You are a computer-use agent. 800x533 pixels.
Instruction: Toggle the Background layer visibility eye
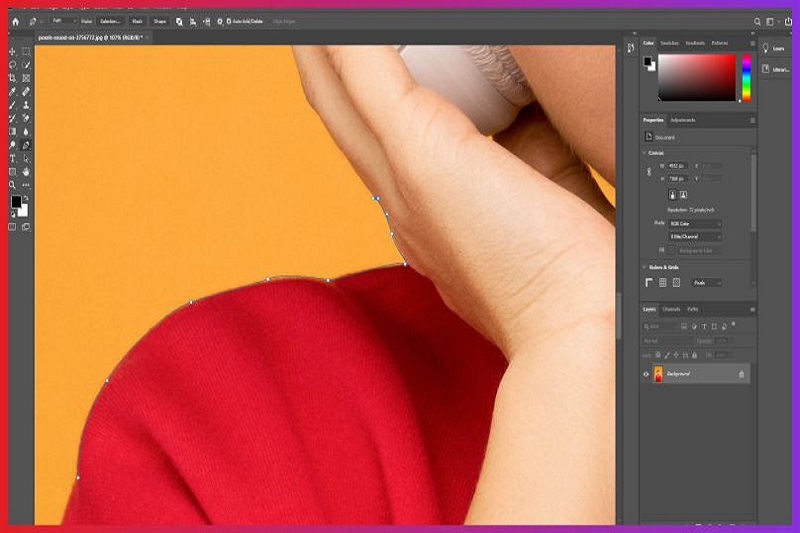(646, 374)
